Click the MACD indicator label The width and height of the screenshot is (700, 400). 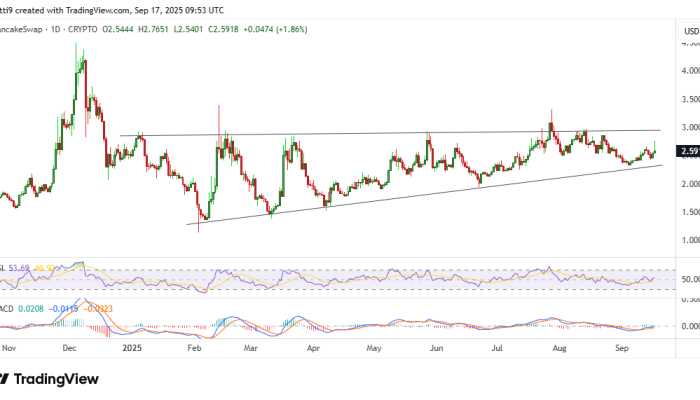pyautogui.click(x=7, y=307)
